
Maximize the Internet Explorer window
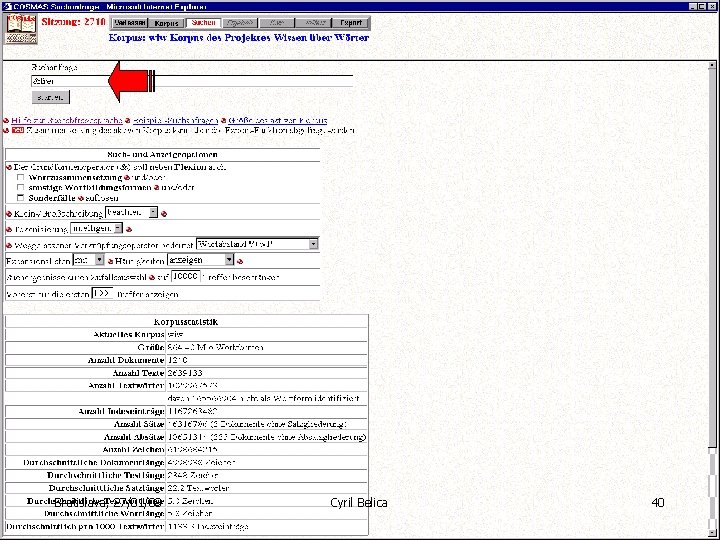(702, 6)
